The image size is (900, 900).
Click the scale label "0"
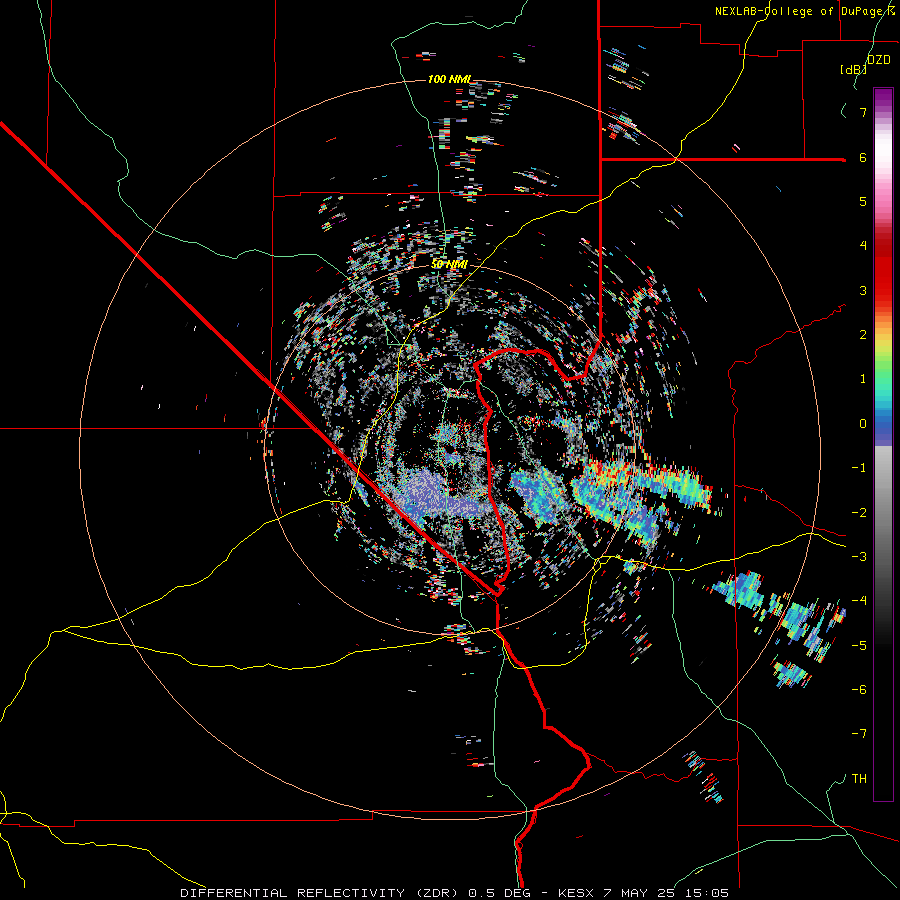tap(863, 424)
